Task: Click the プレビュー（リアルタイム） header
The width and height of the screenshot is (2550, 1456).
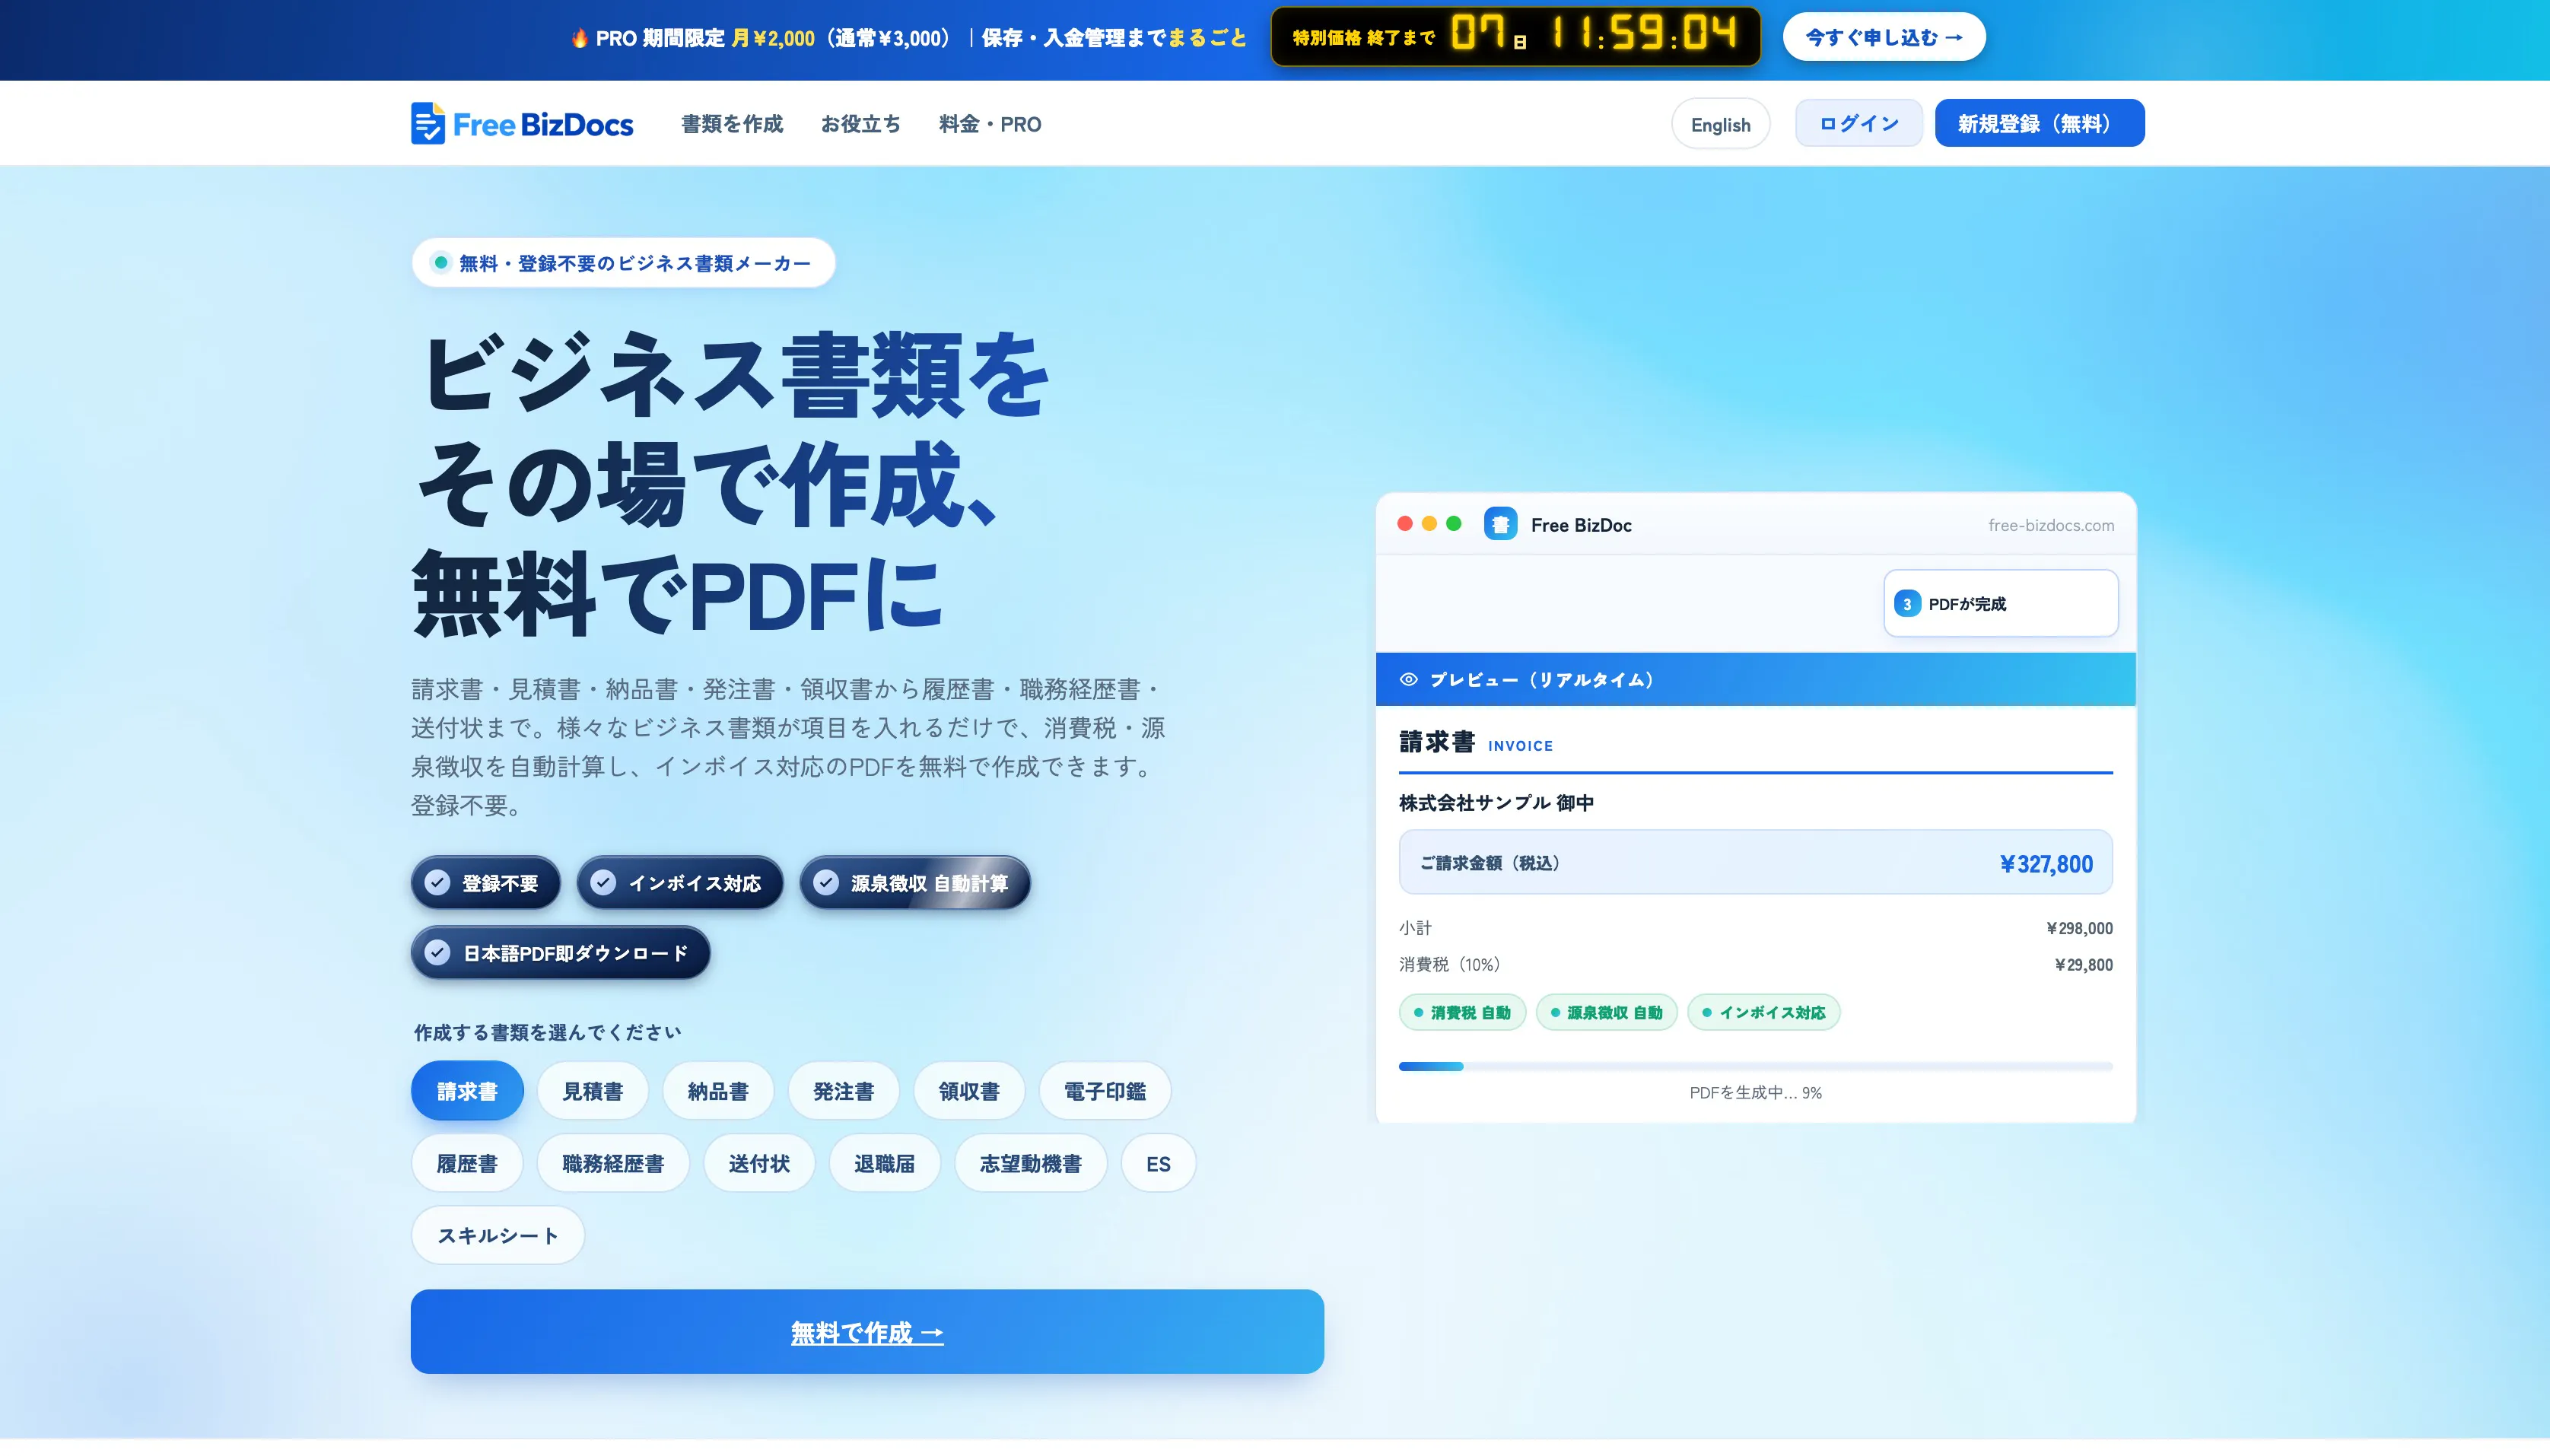Action: point(1755,679)
